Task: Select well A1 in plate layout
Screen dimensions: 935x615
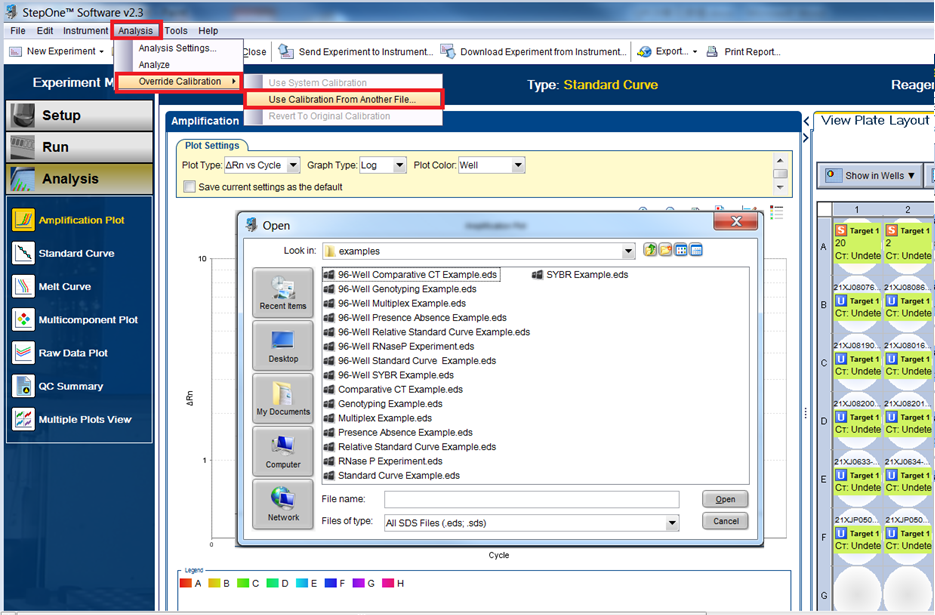Action: pos(857,242)
